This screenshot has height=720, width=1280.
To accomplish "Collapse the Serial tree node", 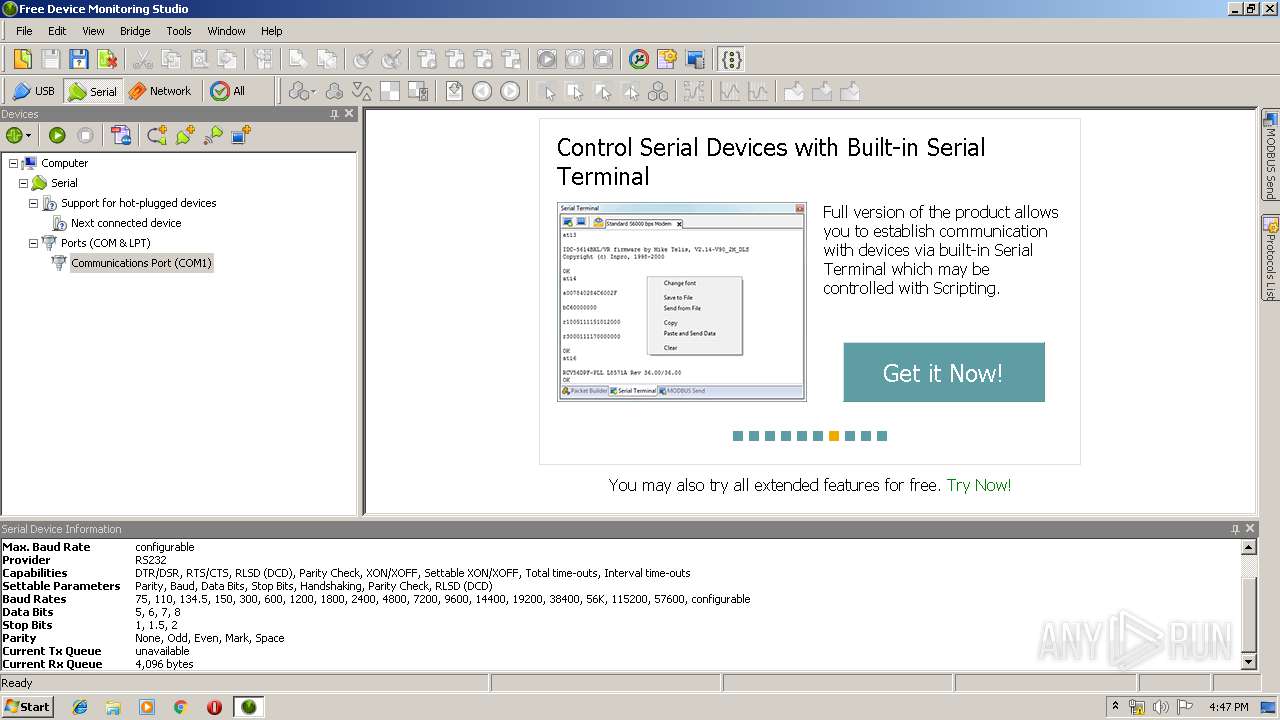I will [23, 183].
